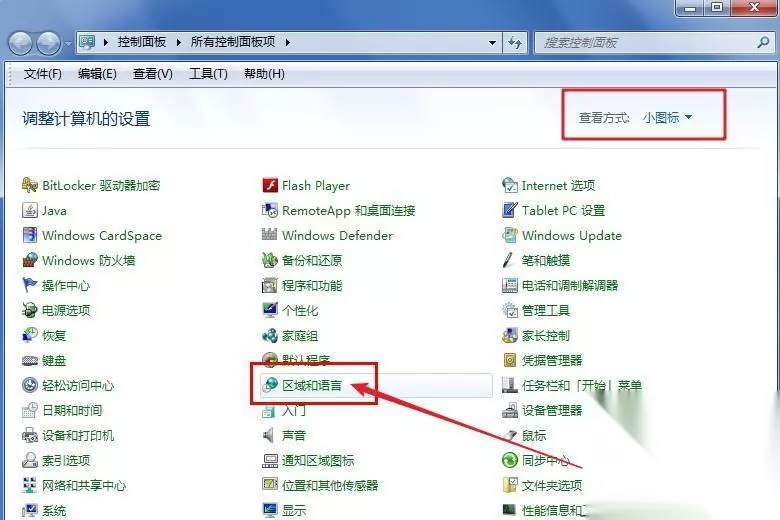This screenshot has width=780, height=520.
Task: Open the 程序和功能 icon
Action: point(270,285)
